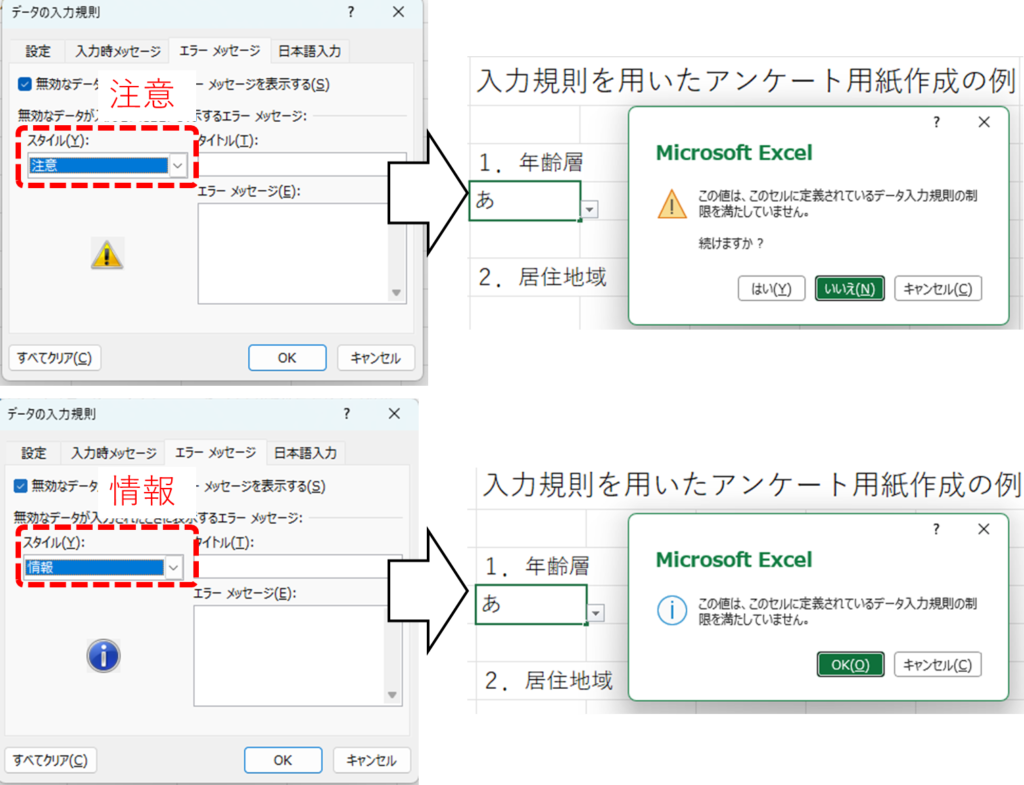
Task: Click すべてクリア(C) in the 注意 style dialog
Action: tap(55, 358)
